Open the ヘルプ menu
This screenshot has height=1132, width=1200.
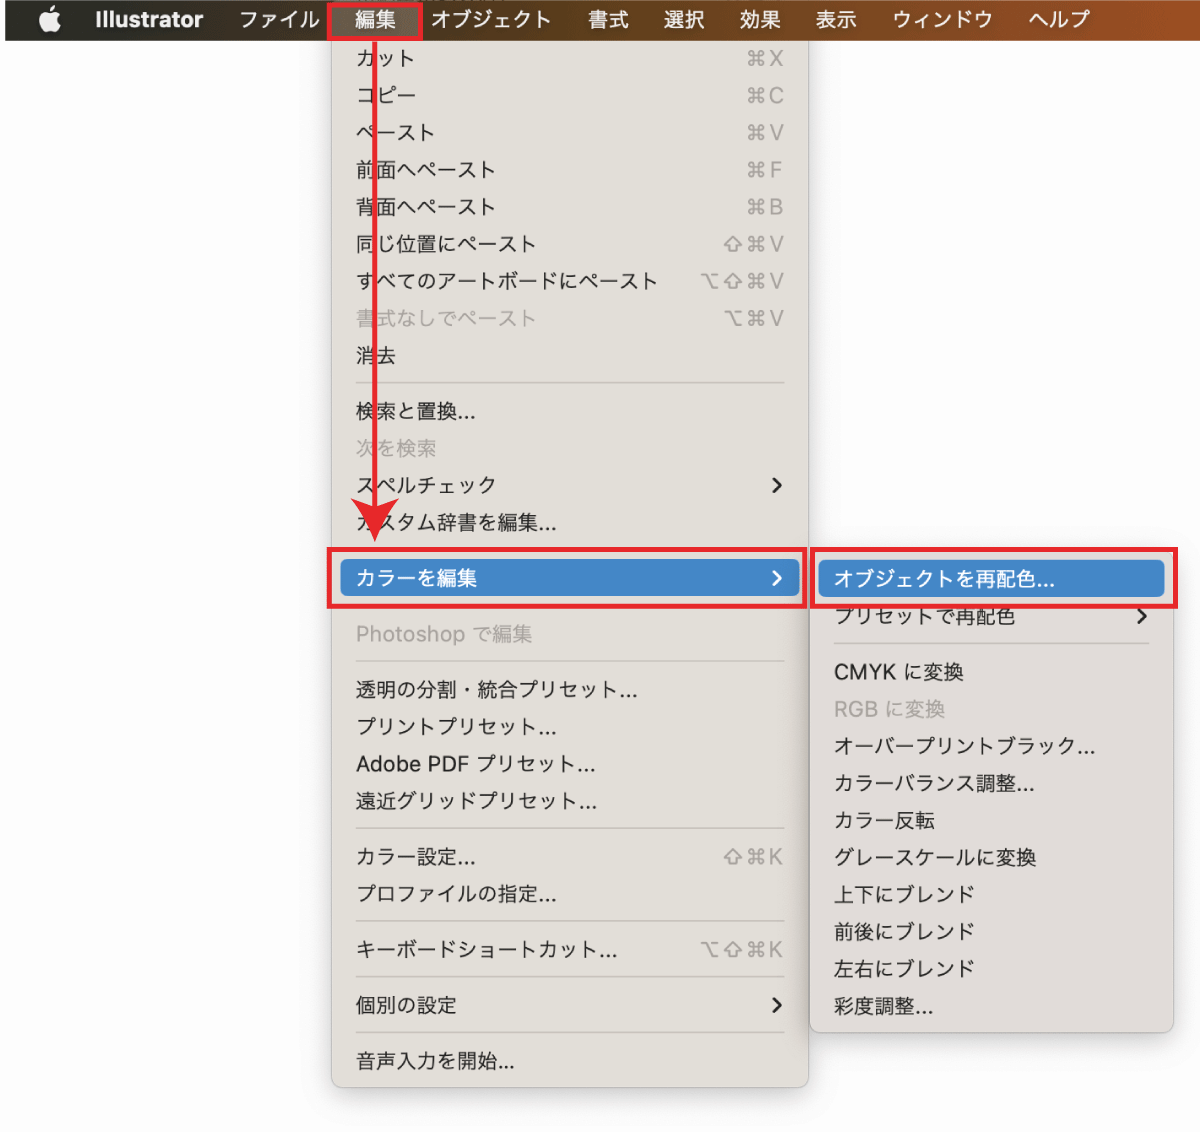tap(1059, 20)
